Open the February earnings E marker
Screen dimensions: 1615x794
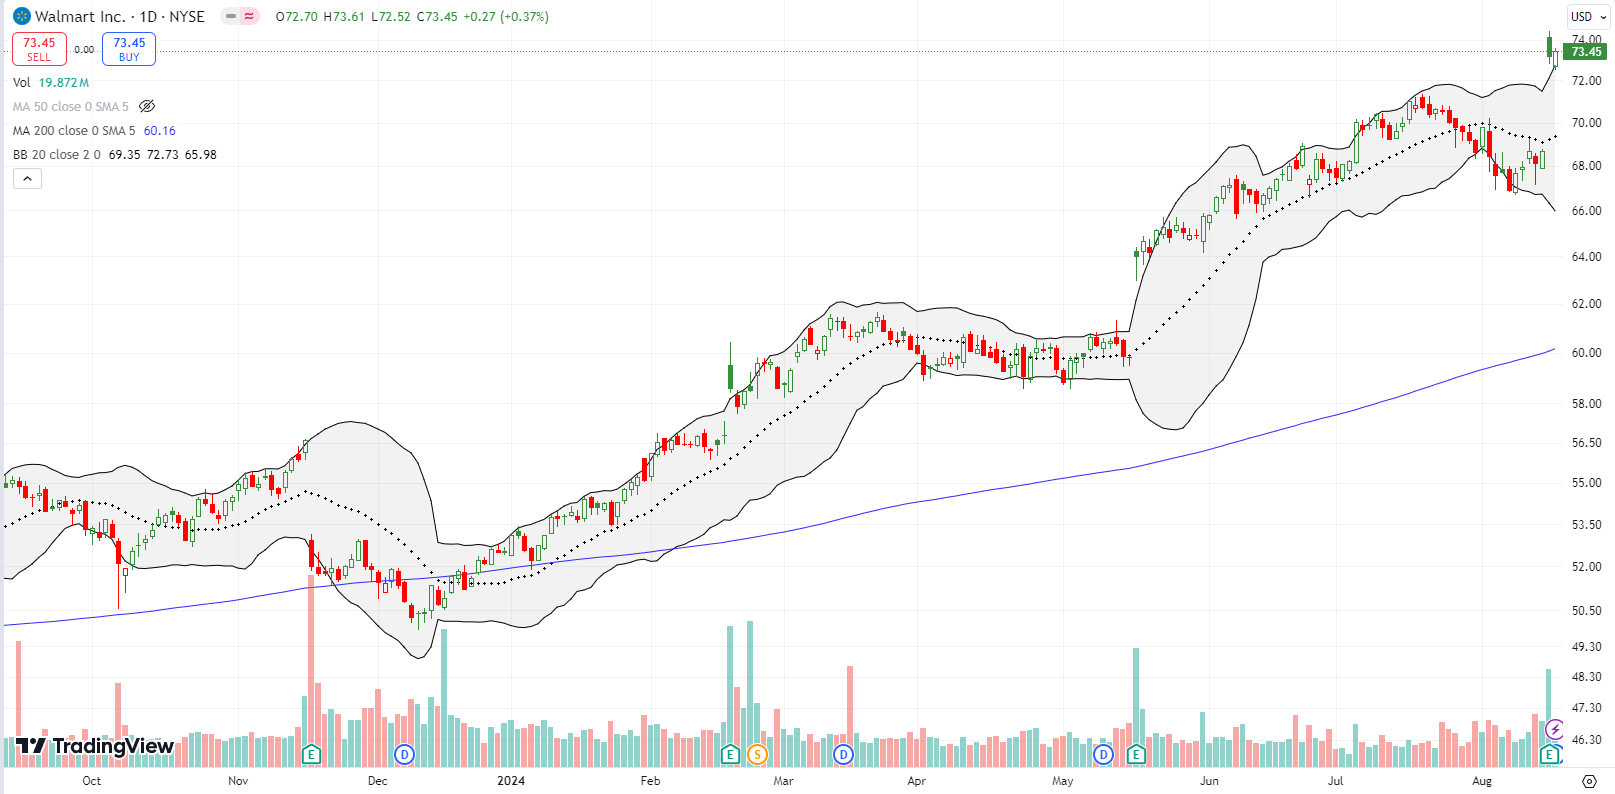(x=730, y=754)
